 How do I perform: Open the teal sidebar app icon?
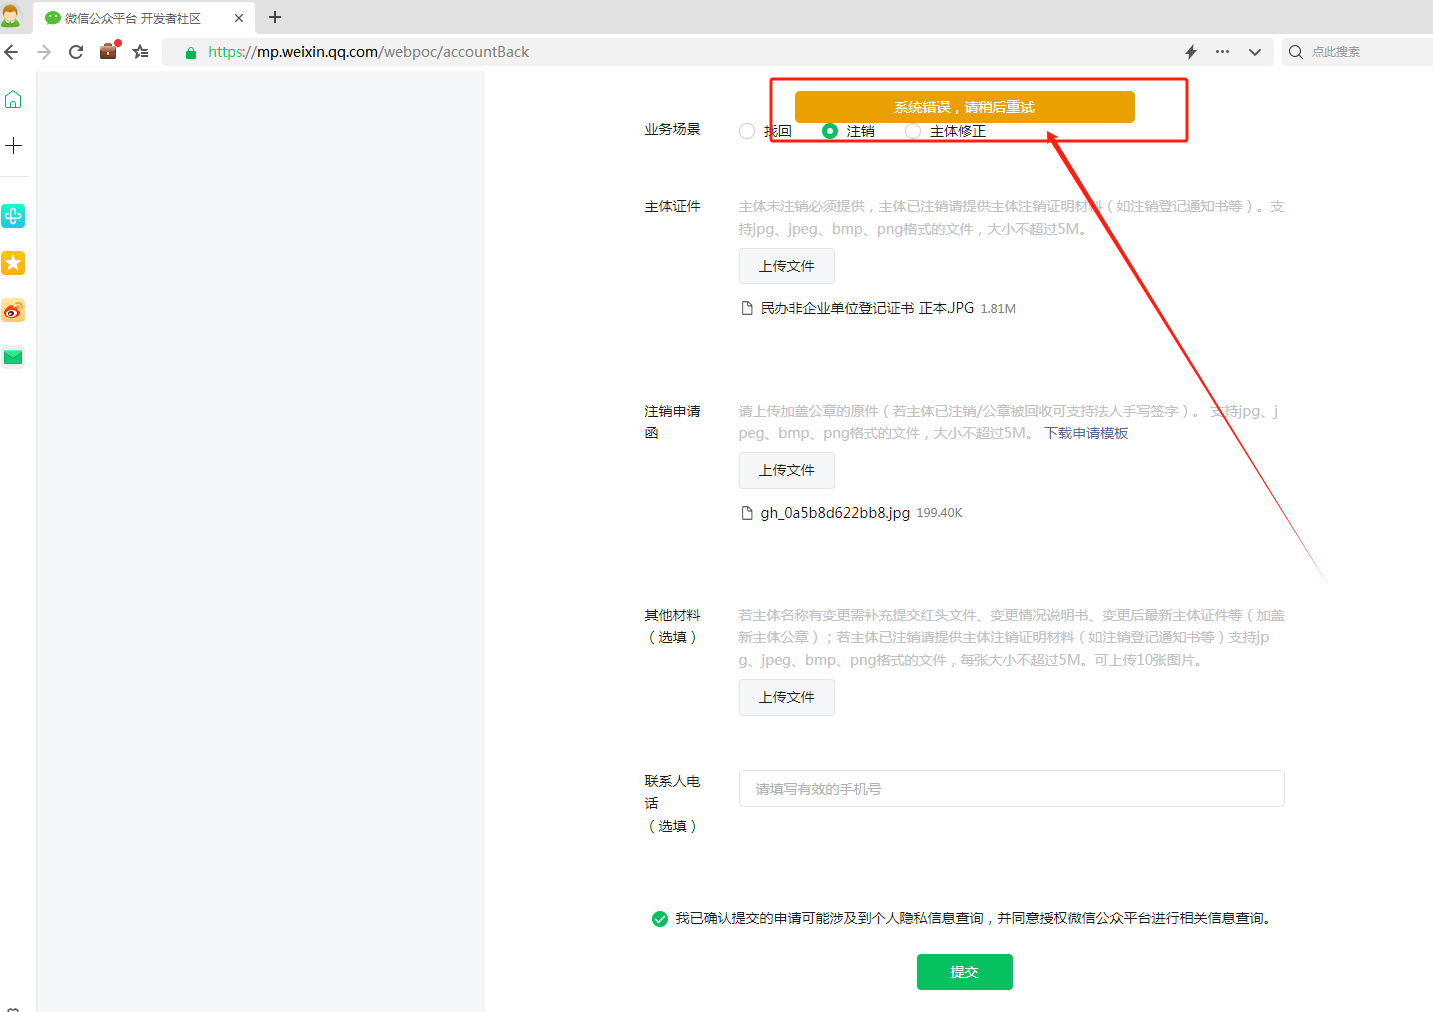[13, 216]
